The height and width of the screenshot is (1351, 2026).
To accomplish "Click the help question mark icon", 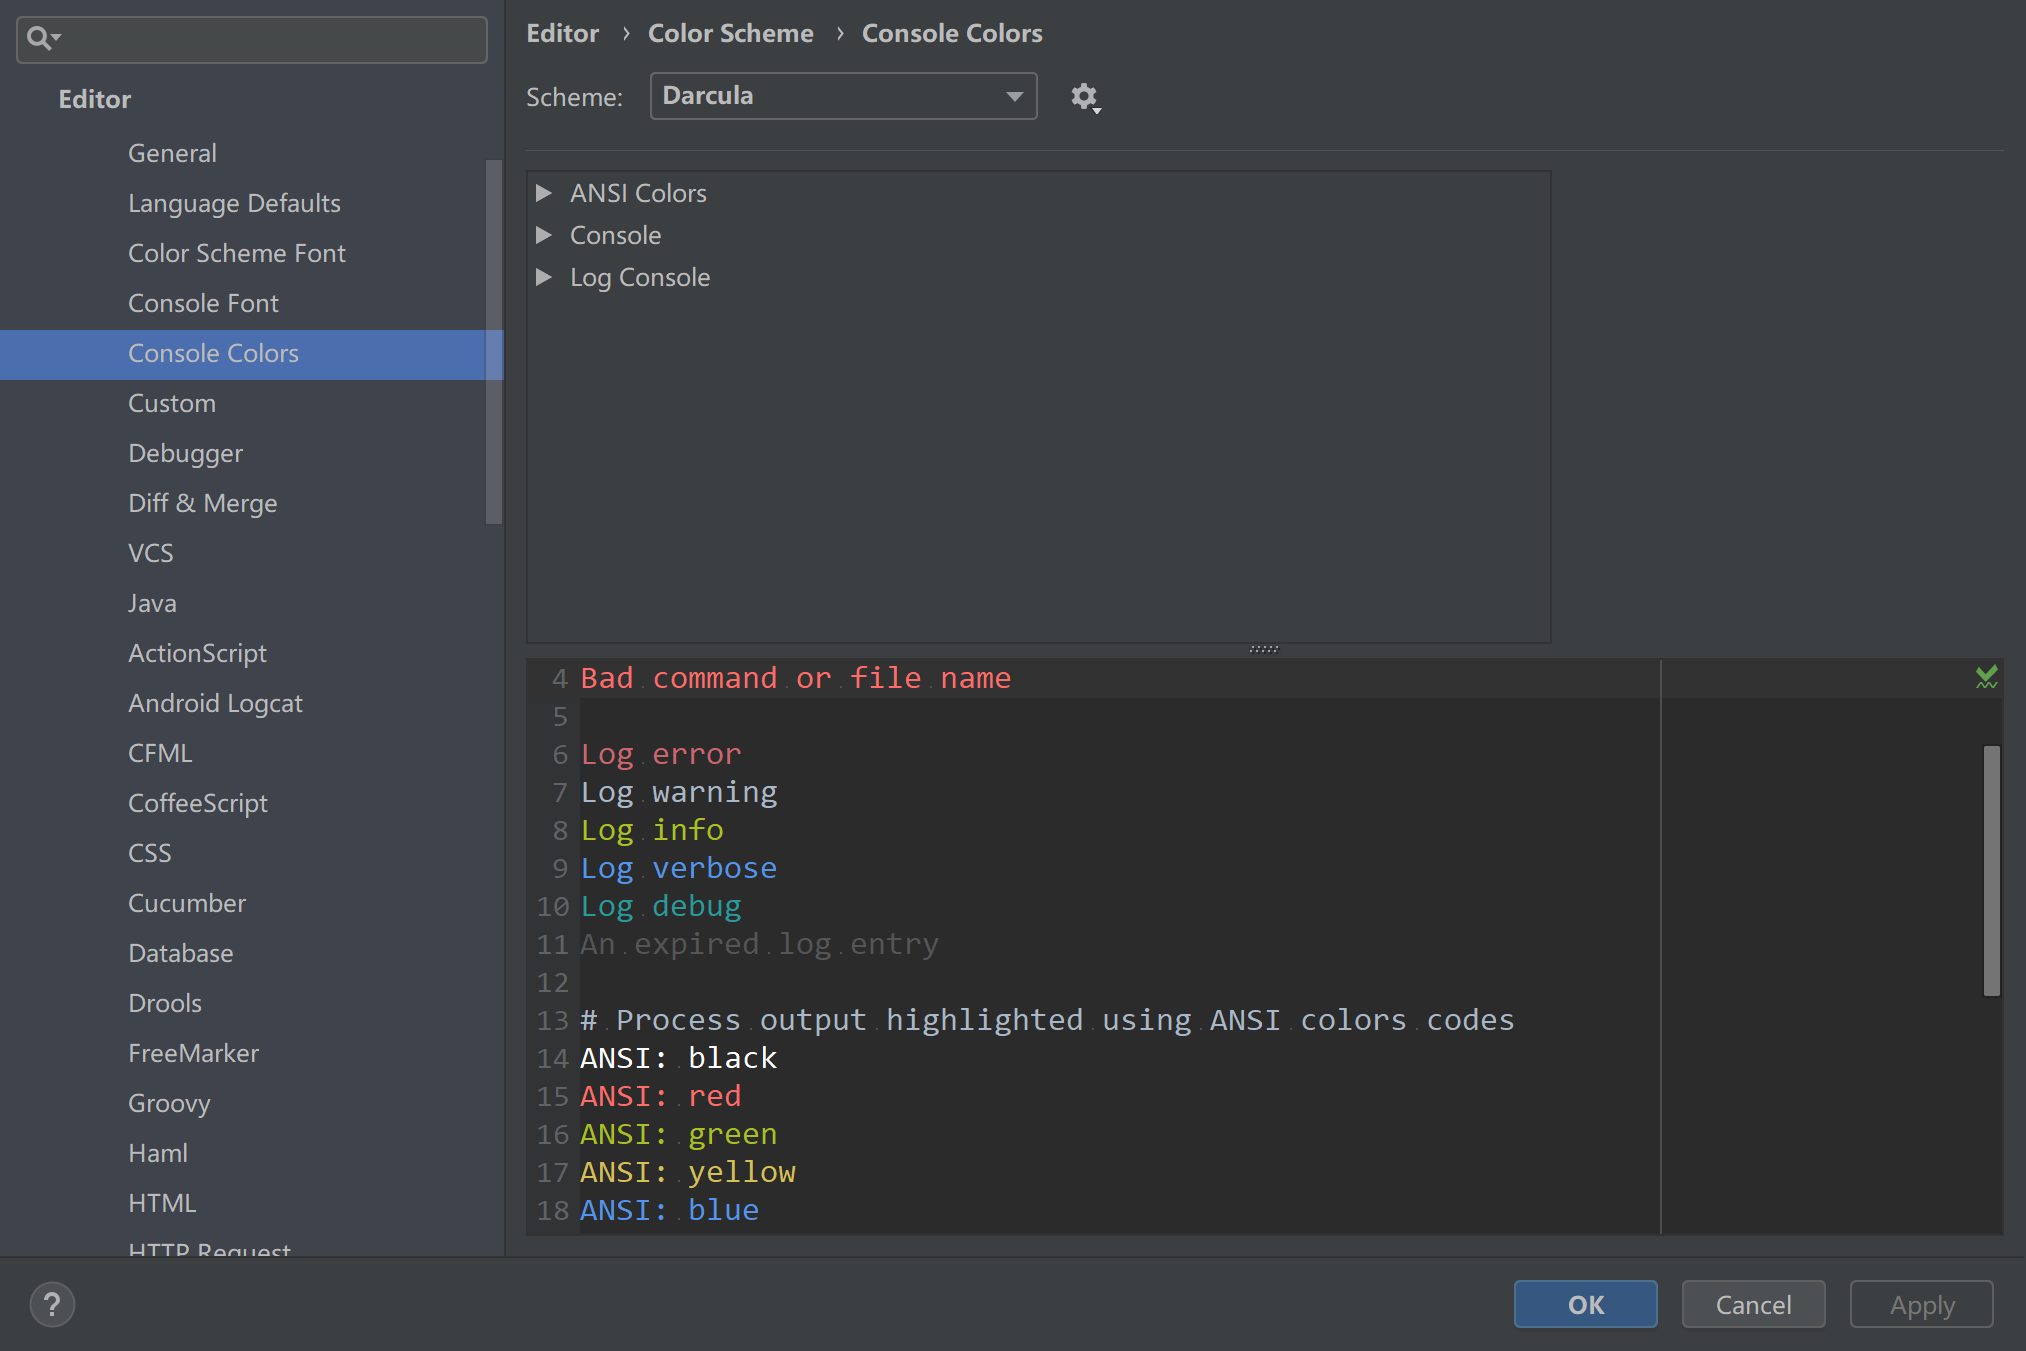I will (x=52, y=1304).
